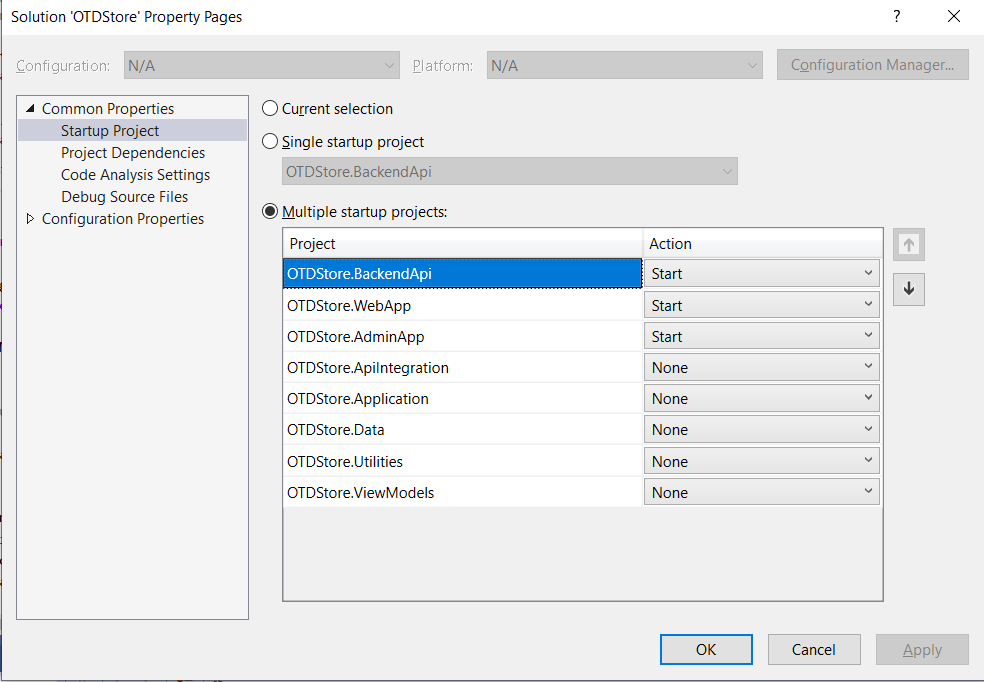Move selected project up with arrow button
This screenshot has width=984, height=682.
coord(909,245)
